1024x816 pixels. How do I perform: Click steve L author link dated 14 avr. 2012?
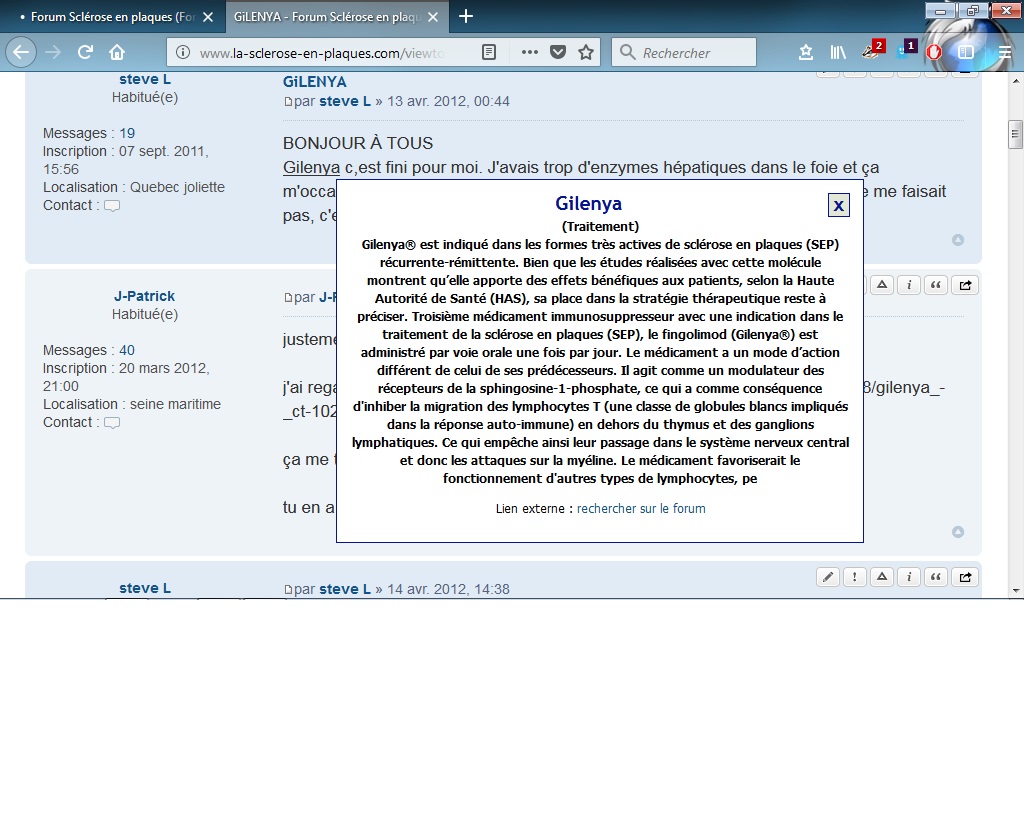pyautogui.click(x=345, y=589)
